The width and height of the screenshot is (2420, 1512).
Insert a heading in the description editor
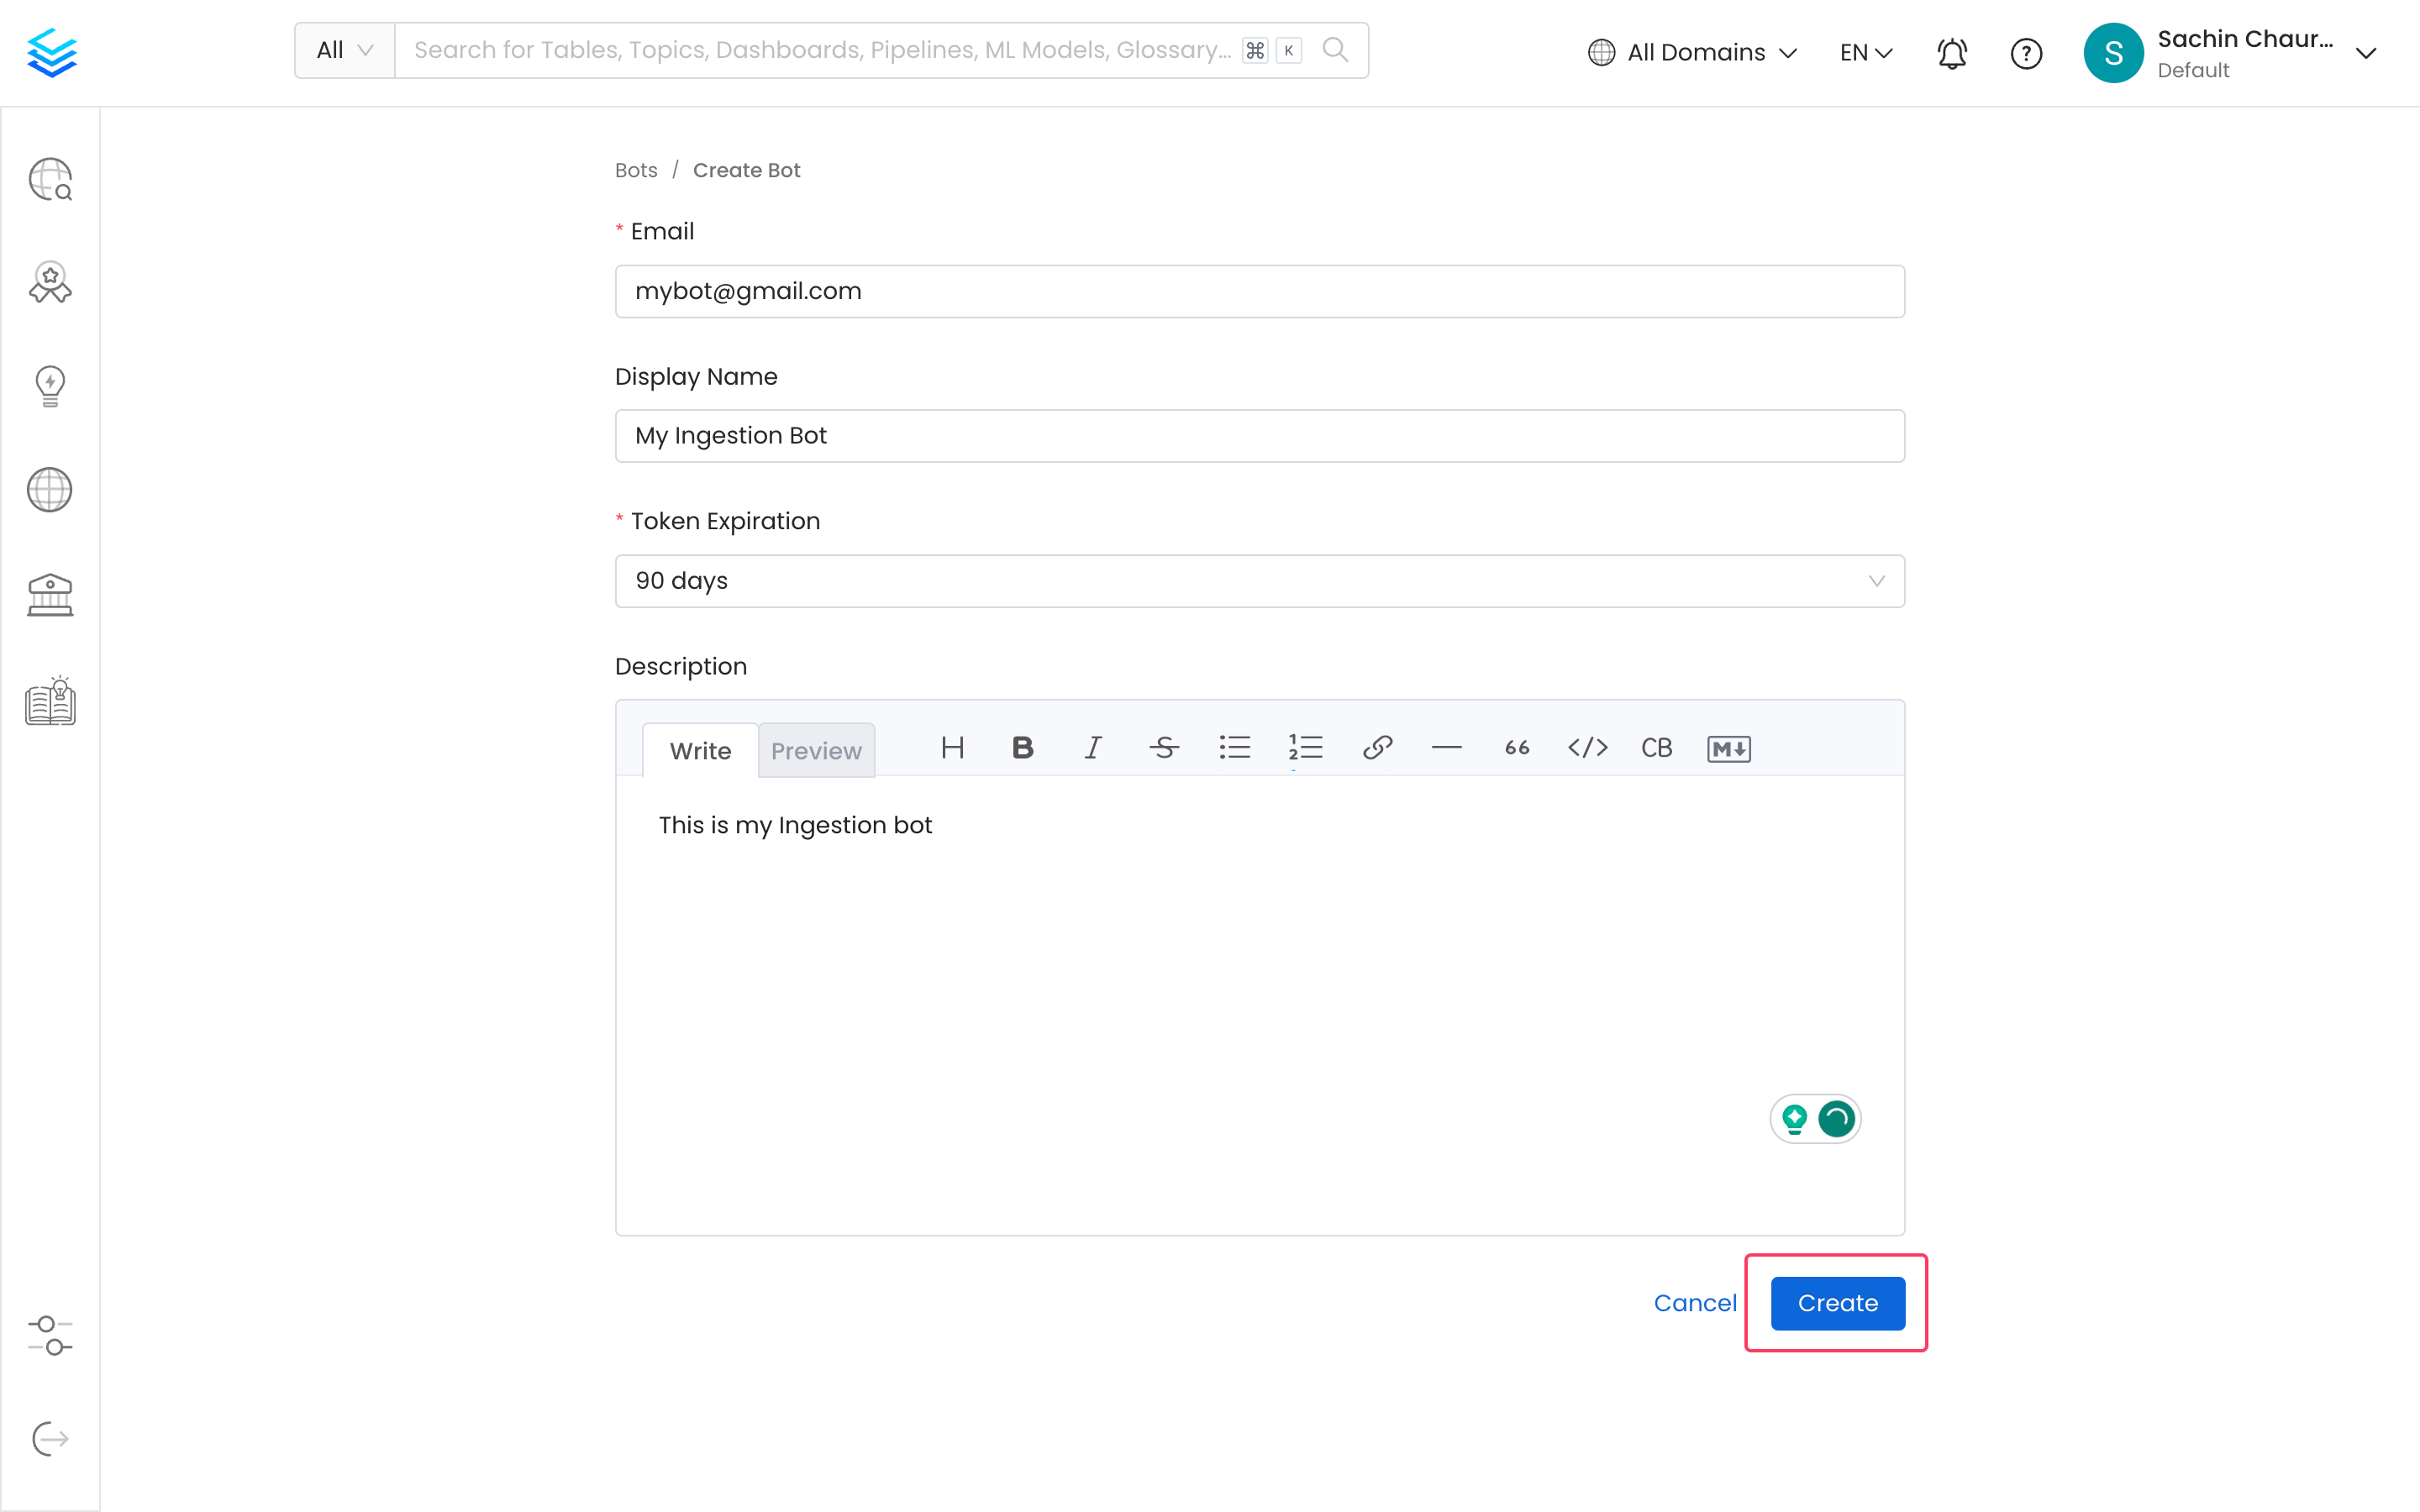[x=951, y=747]
